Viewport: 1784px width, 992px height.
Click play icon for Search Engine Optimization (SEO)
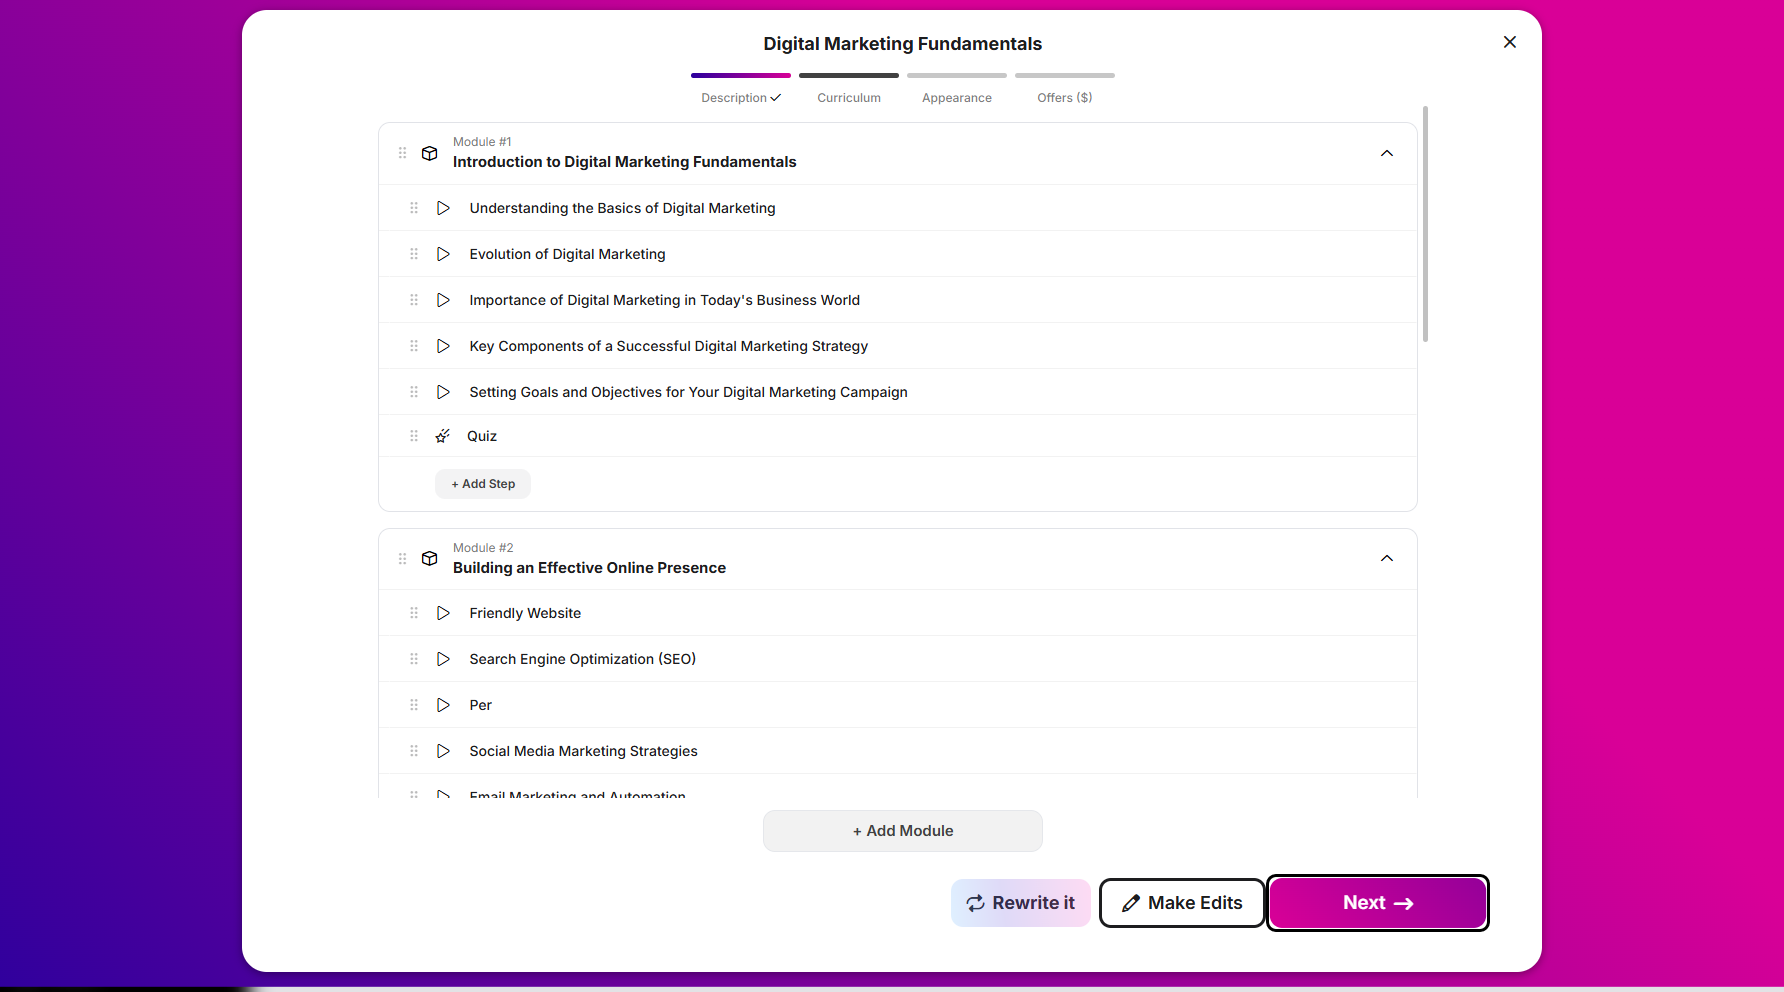443,659
